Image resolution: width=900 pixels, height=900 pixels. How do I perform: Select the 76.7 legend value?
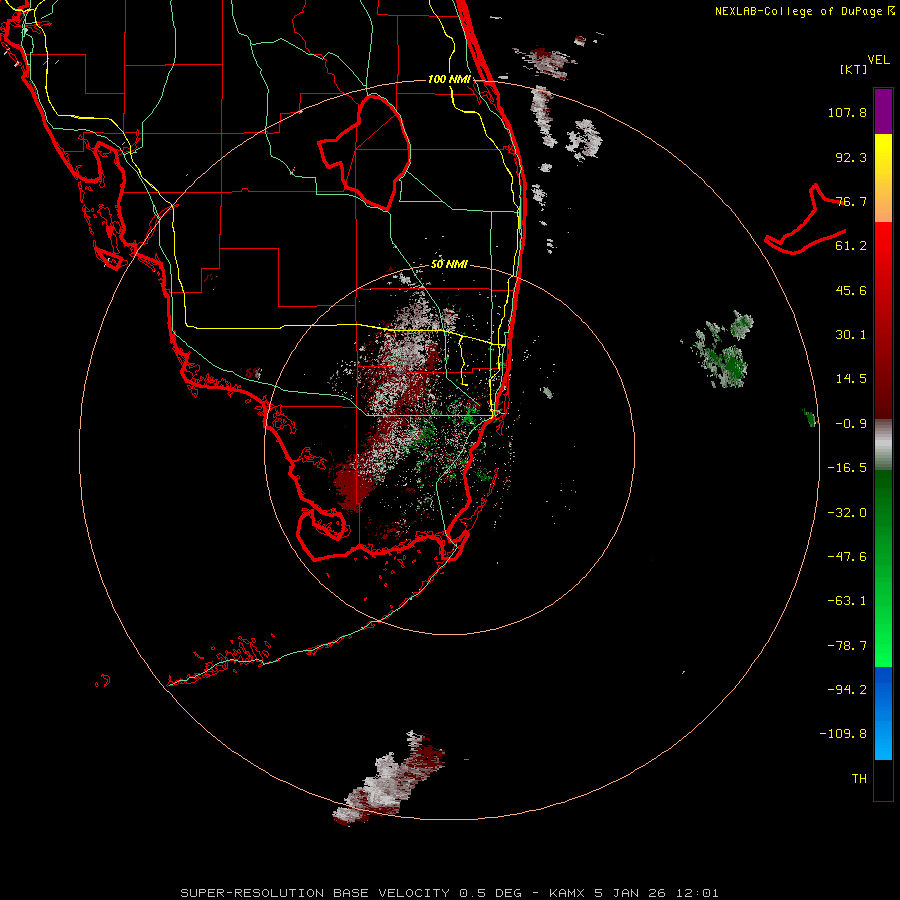coord(851,201)
